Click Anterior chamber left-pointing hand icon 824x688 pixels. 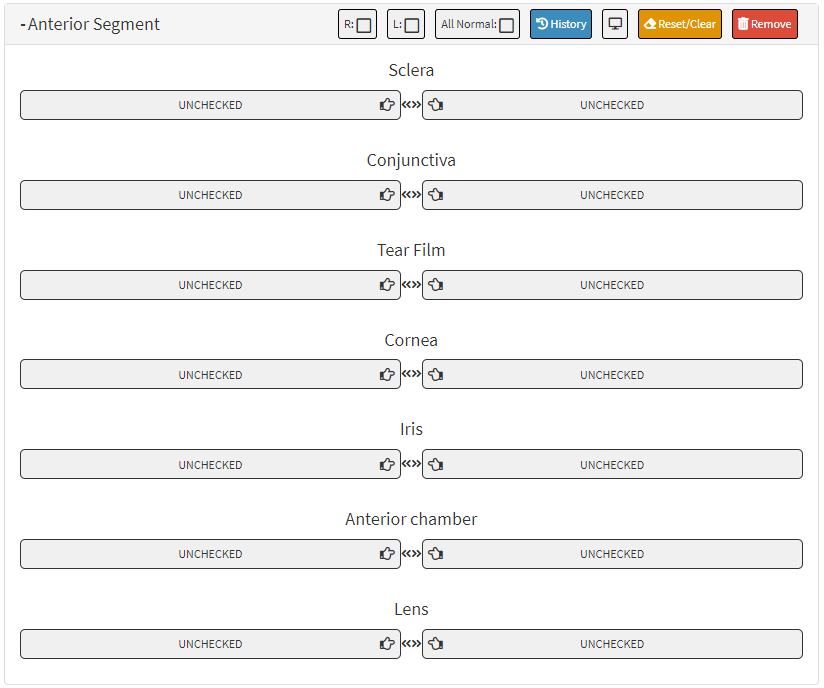(x=436, y=554)
